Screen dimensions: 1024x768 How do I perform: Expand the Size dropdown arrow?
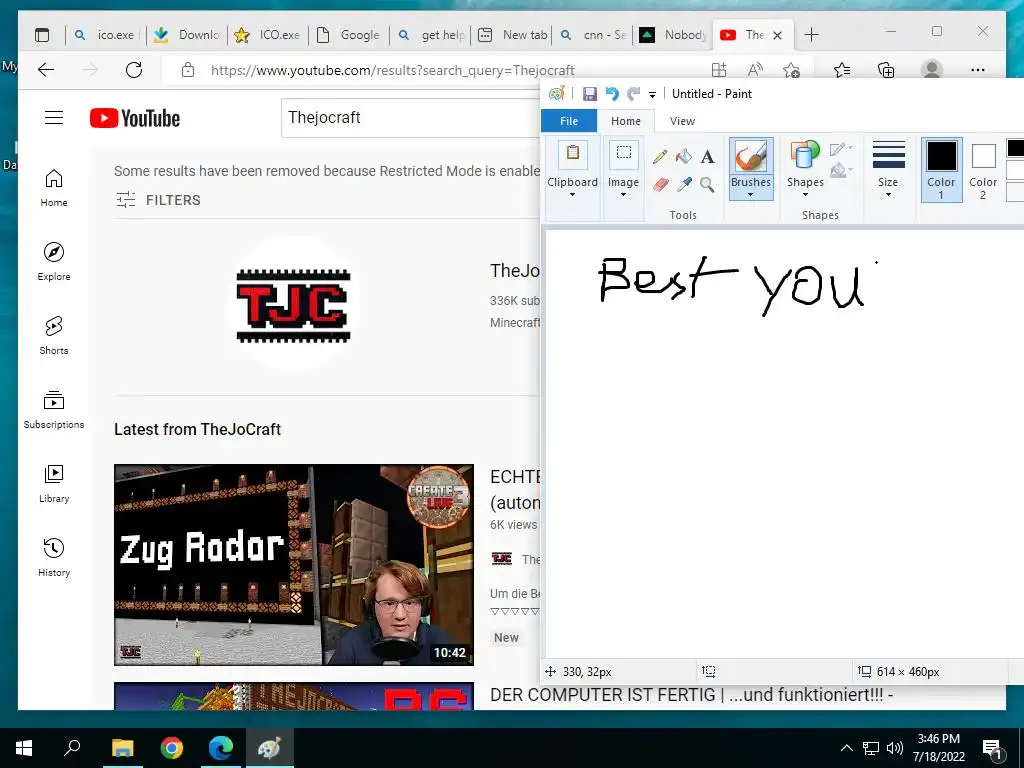888,195
